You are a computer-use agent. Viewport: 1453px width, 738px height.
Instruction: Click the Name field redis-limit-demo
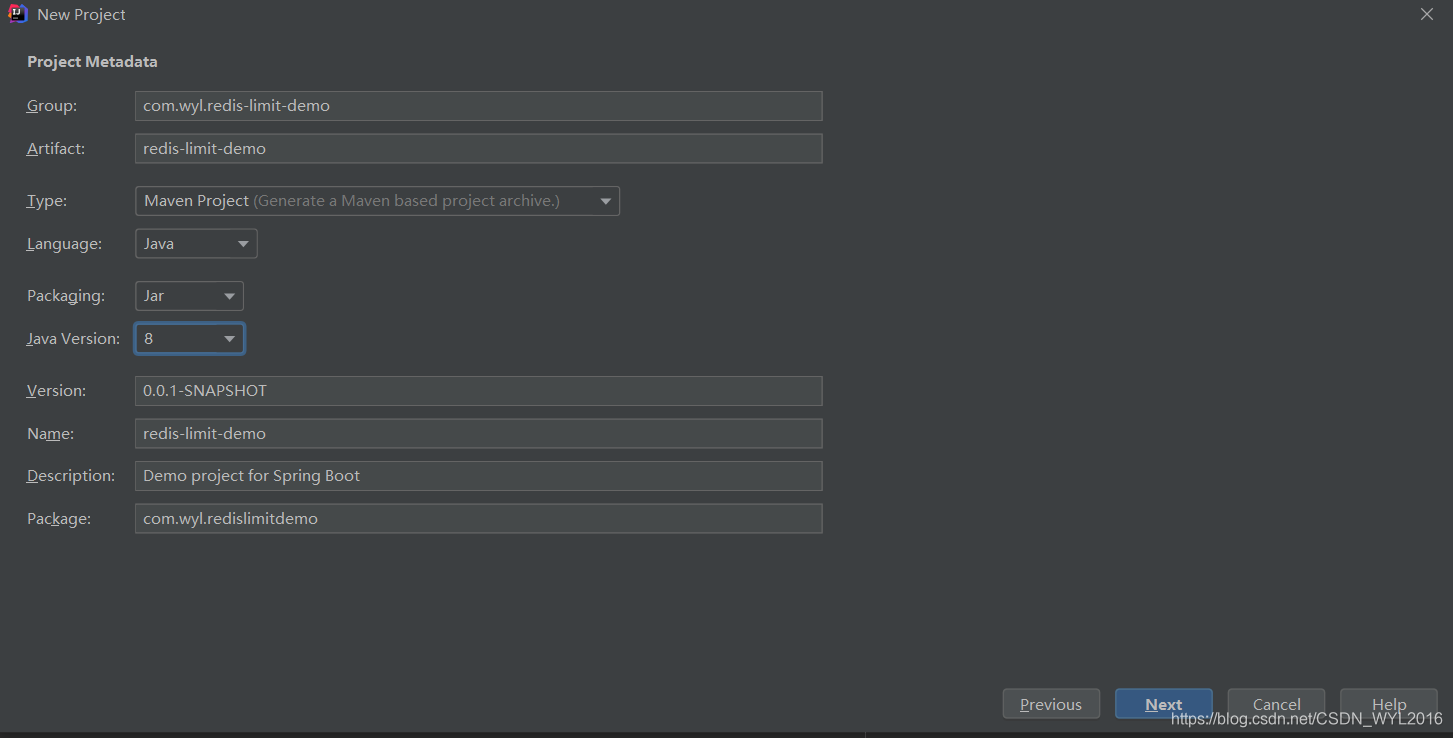(x=478, y=434)
